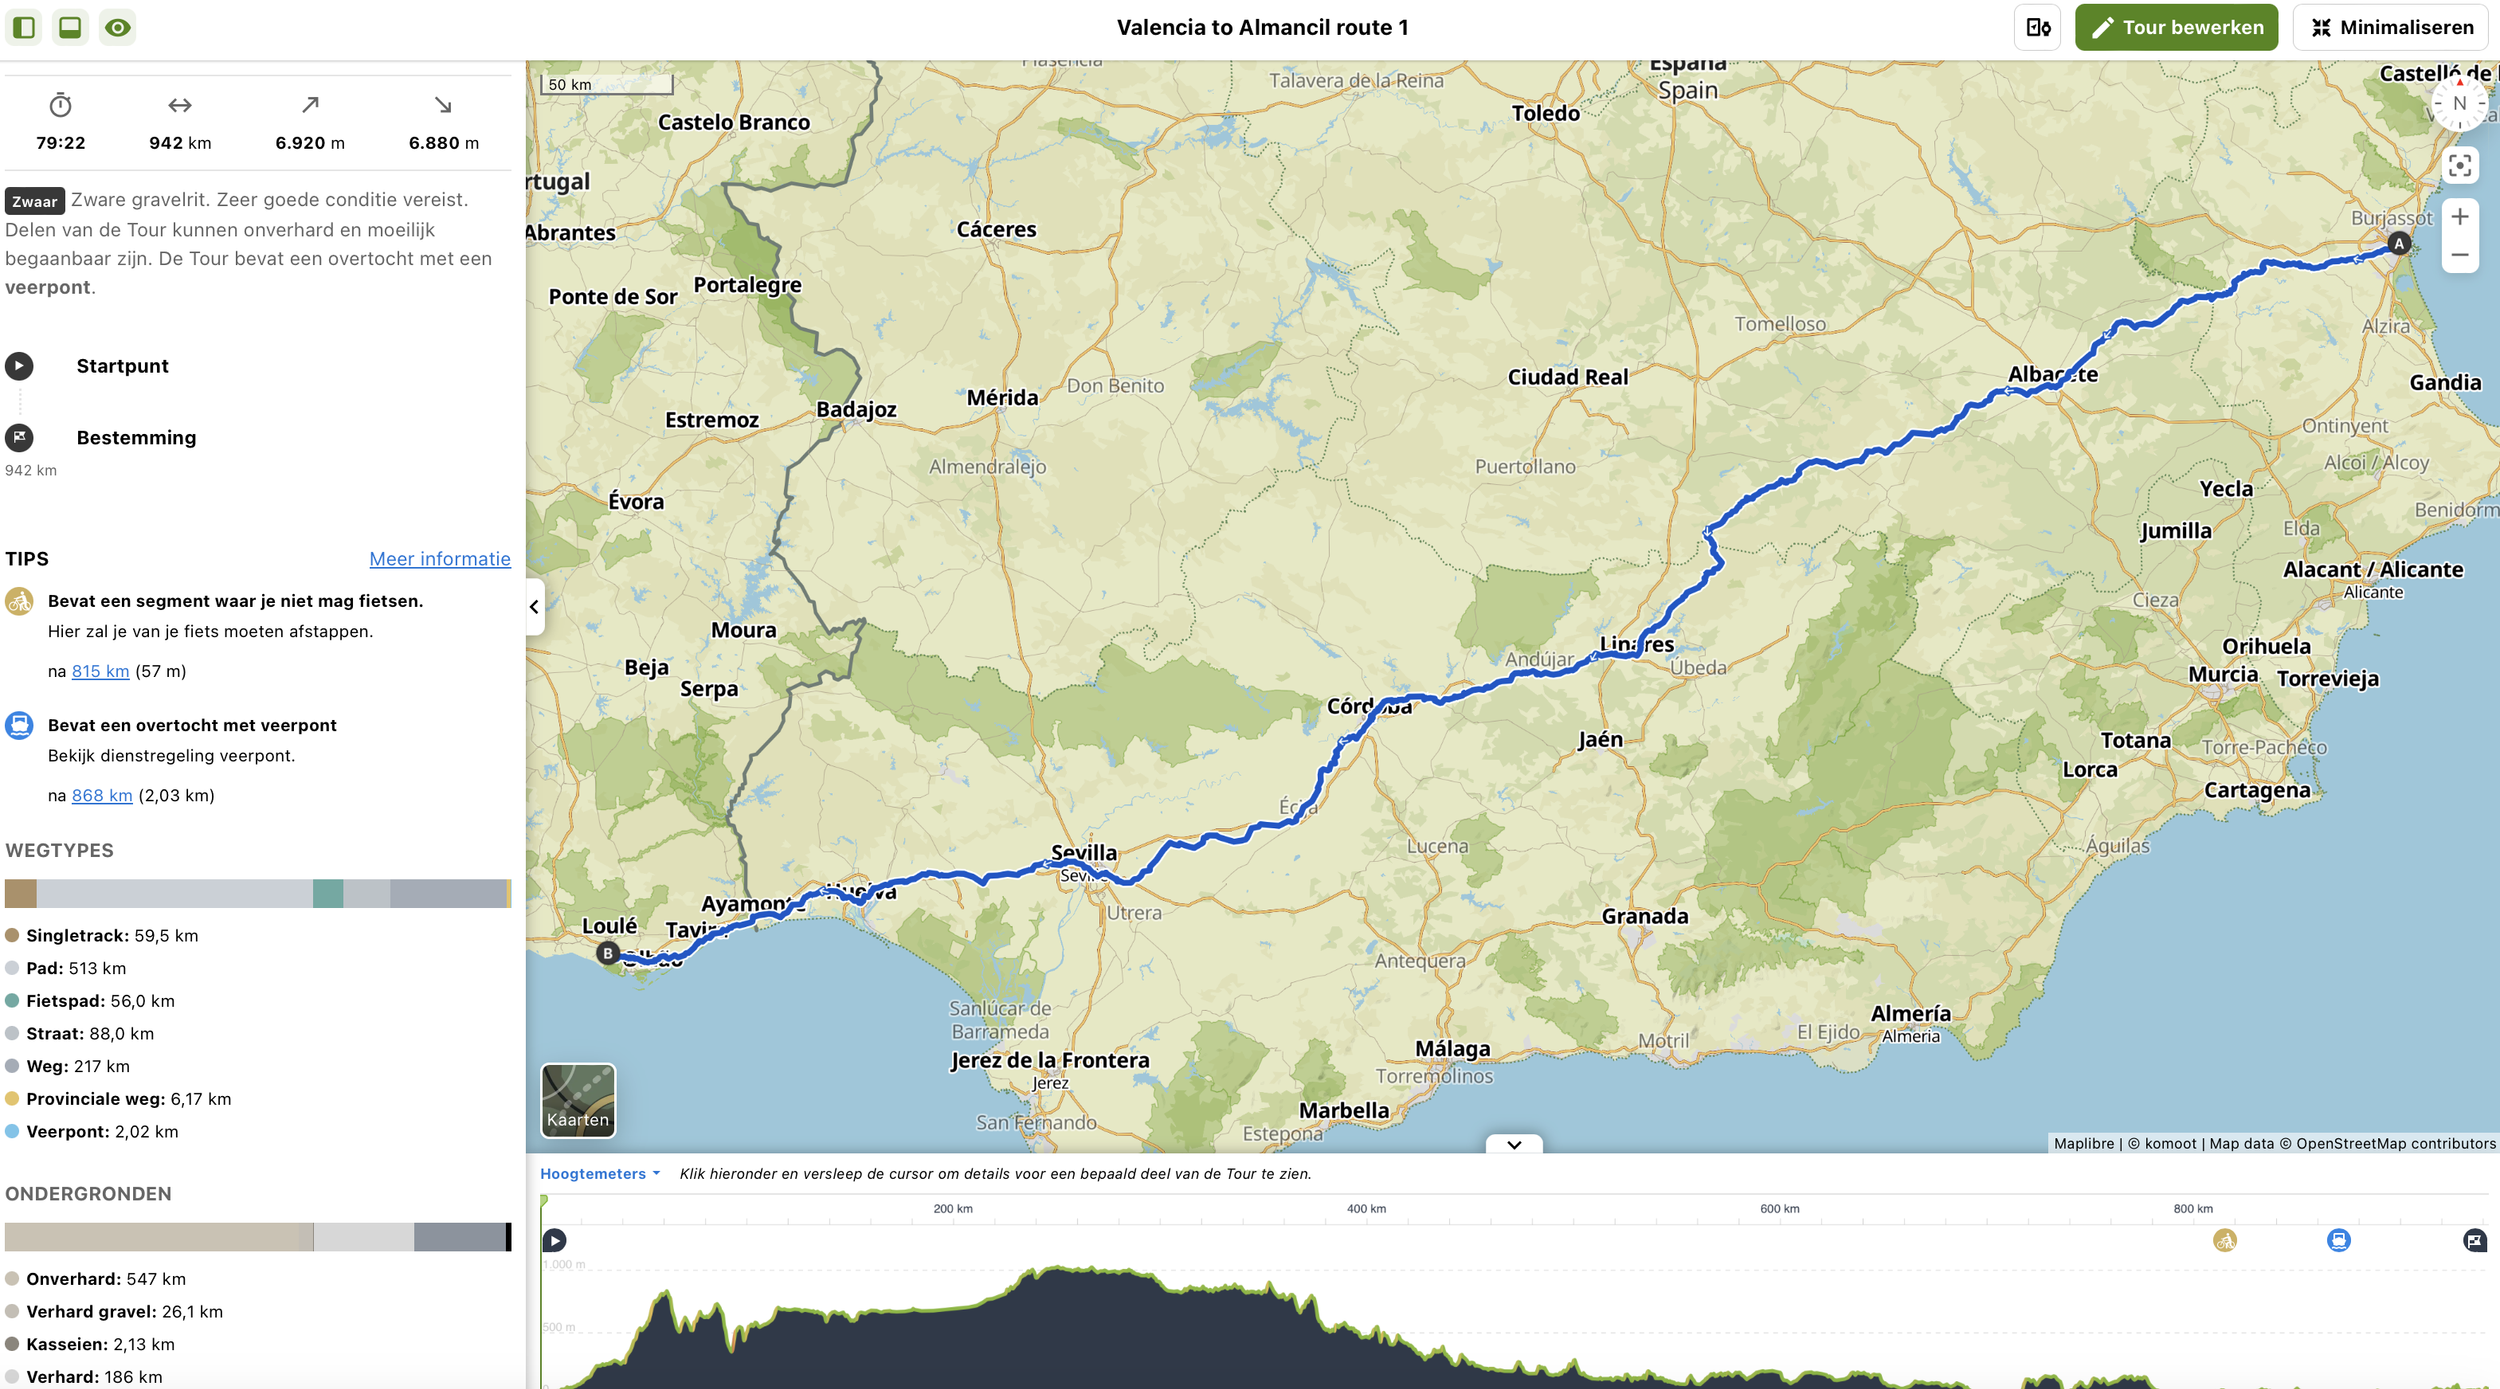Click the ferry marker on the elevation timeline
The width and height of the screenshot is (2500, 1389).
coord(2338,1240)
